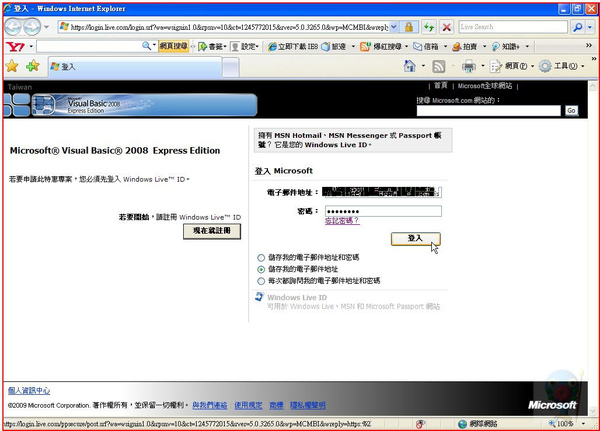Click the Microsoft.com search text field
The image size is (600, 431).
coord(489,111)
